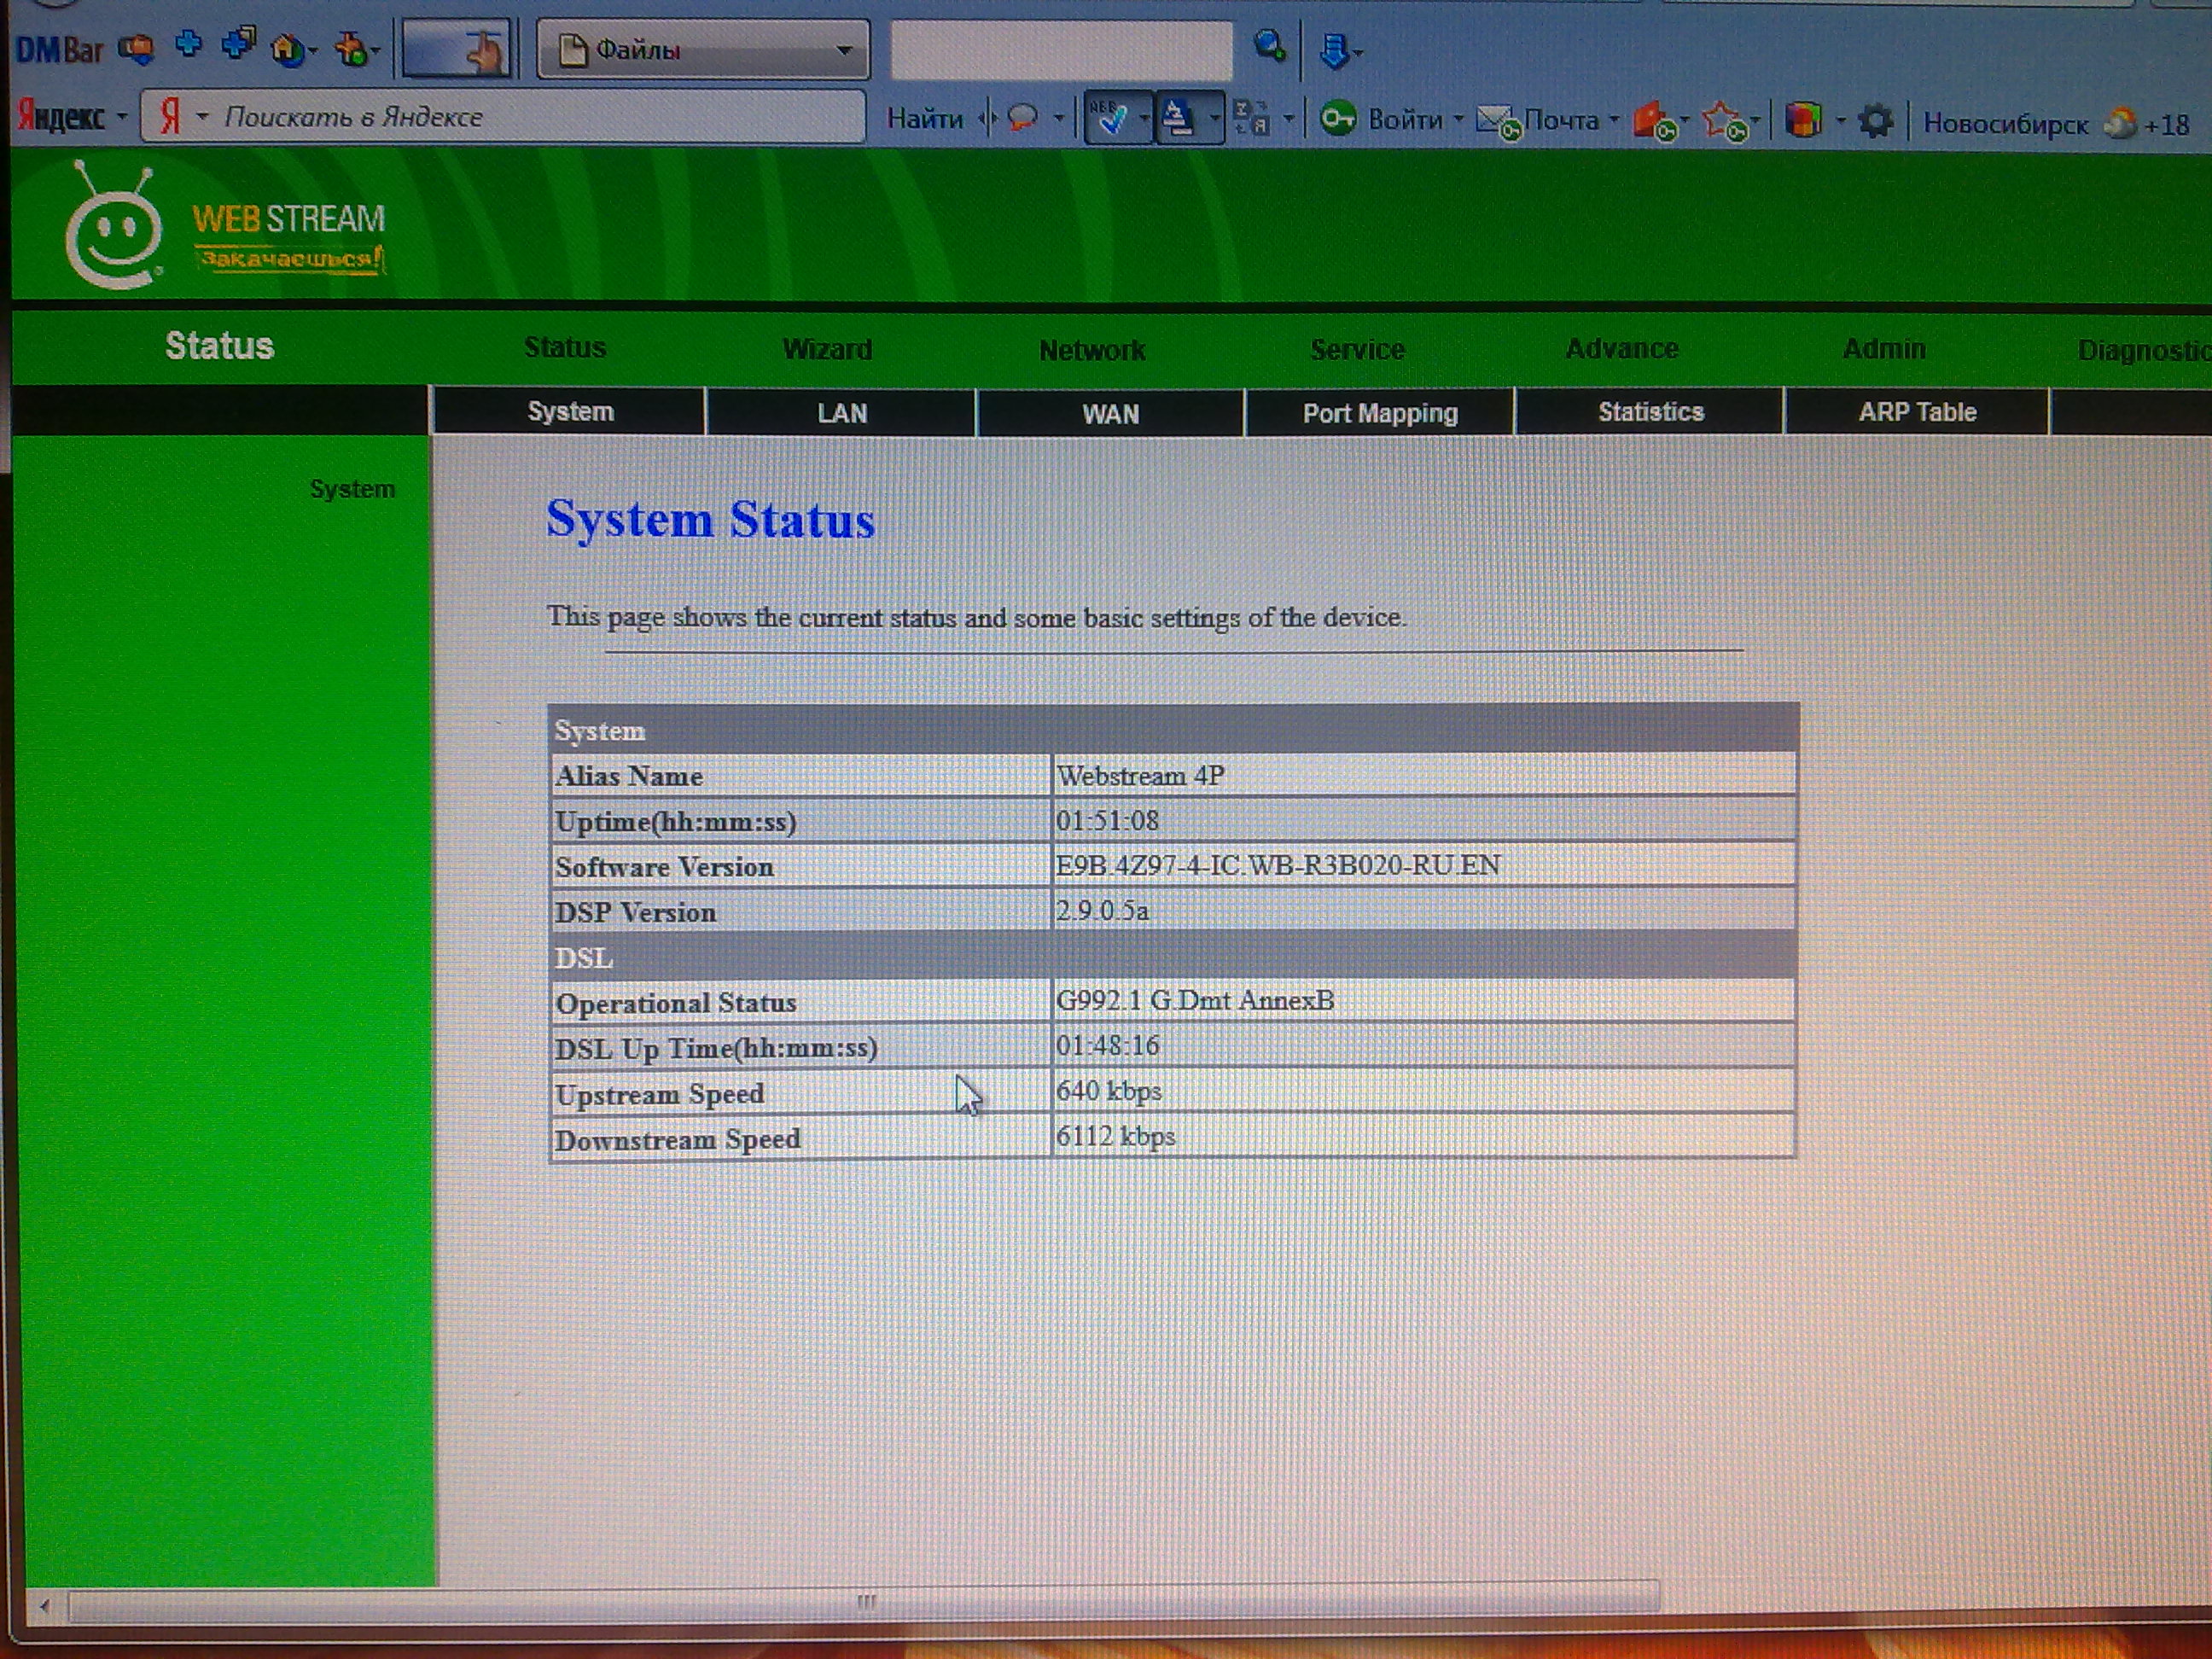The image size is (2212, 1659).
Task: Click the pointing-hand drop zone button
Action: pos(458,49)
